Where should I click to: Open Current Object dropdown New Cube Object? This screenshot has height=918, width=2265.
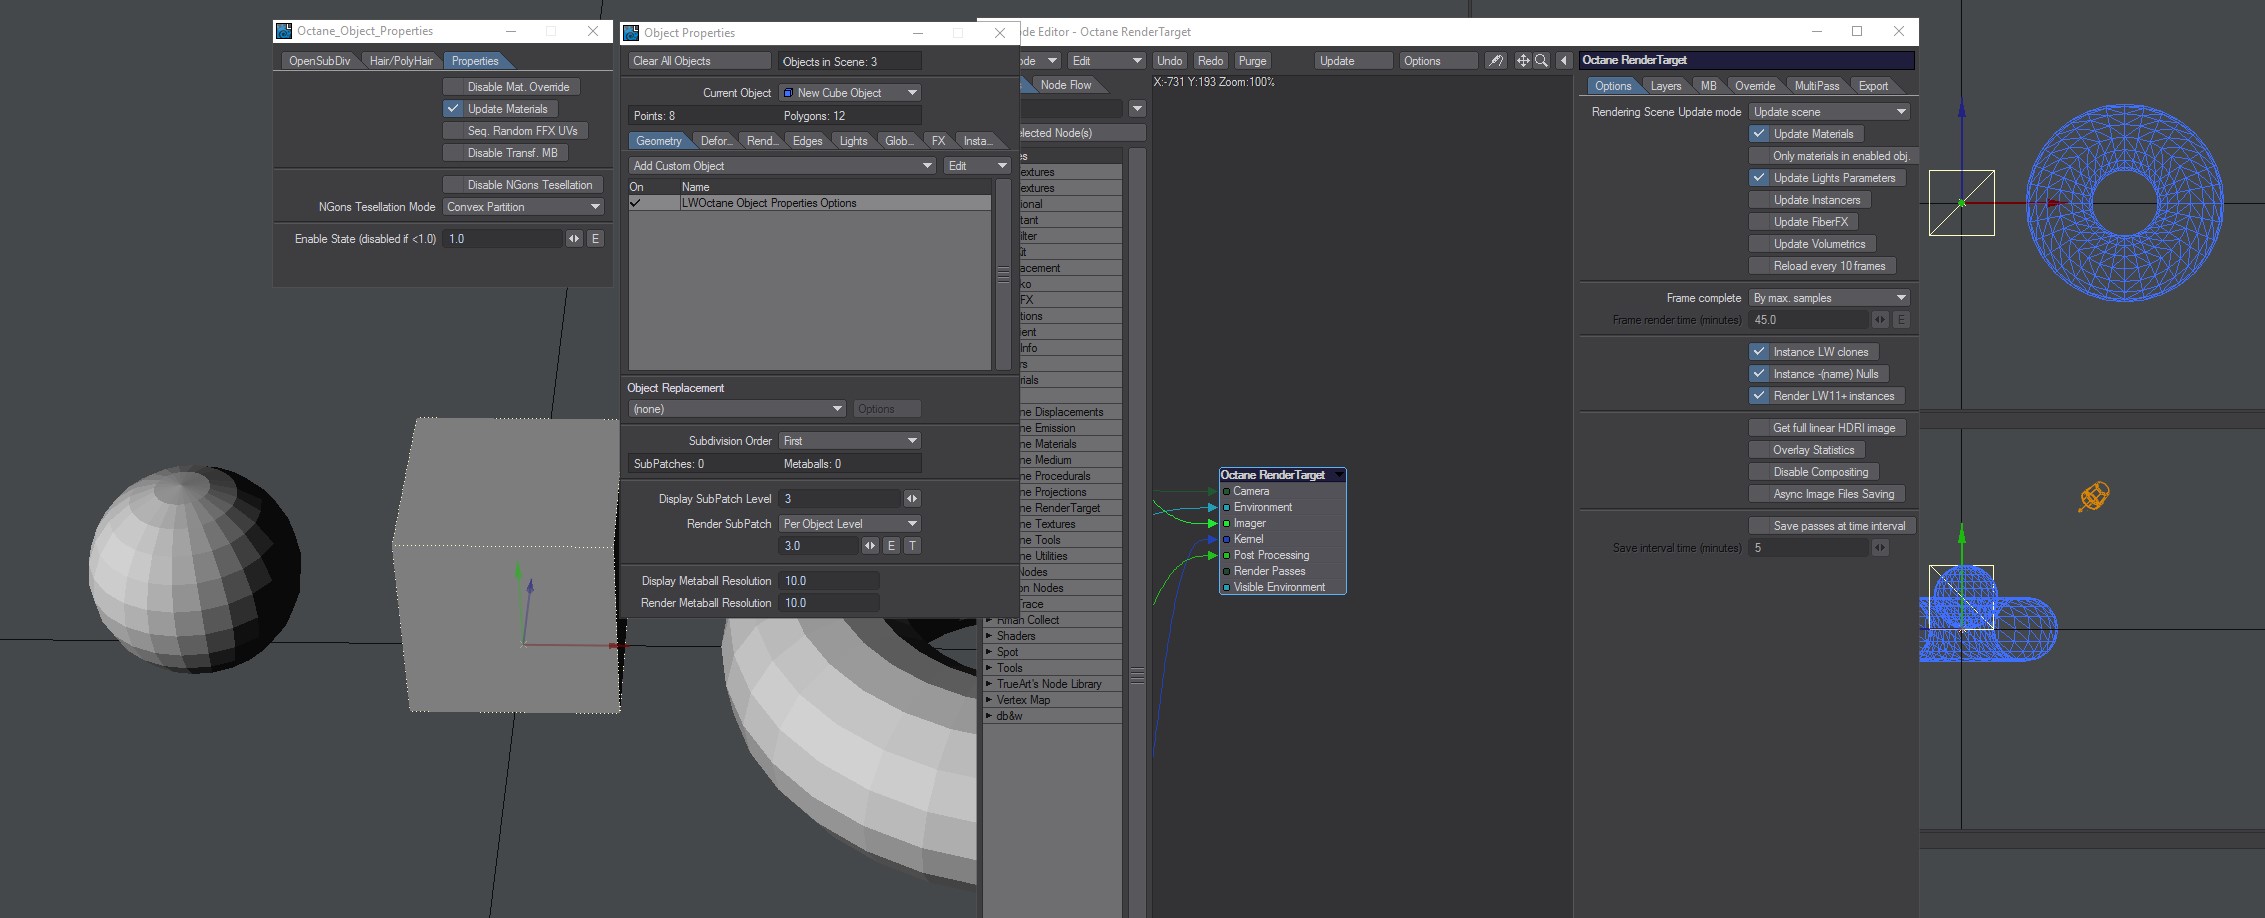(x=850, y=93)
